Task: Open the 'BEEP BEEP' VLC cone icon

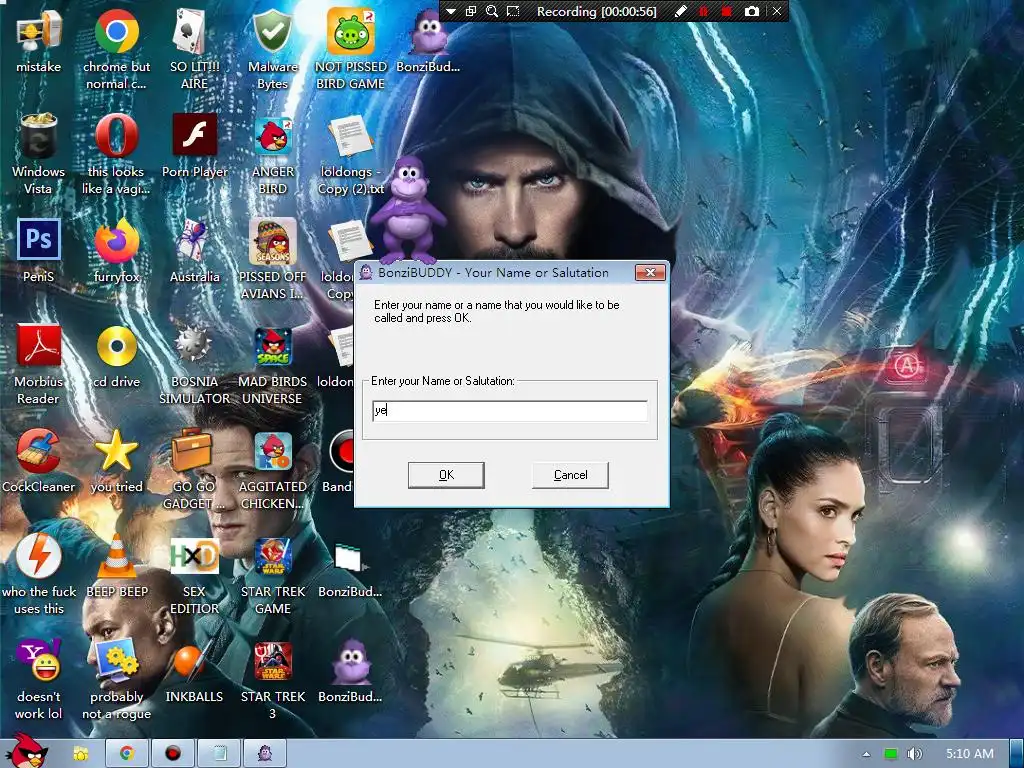Action: tap(117, 566)
